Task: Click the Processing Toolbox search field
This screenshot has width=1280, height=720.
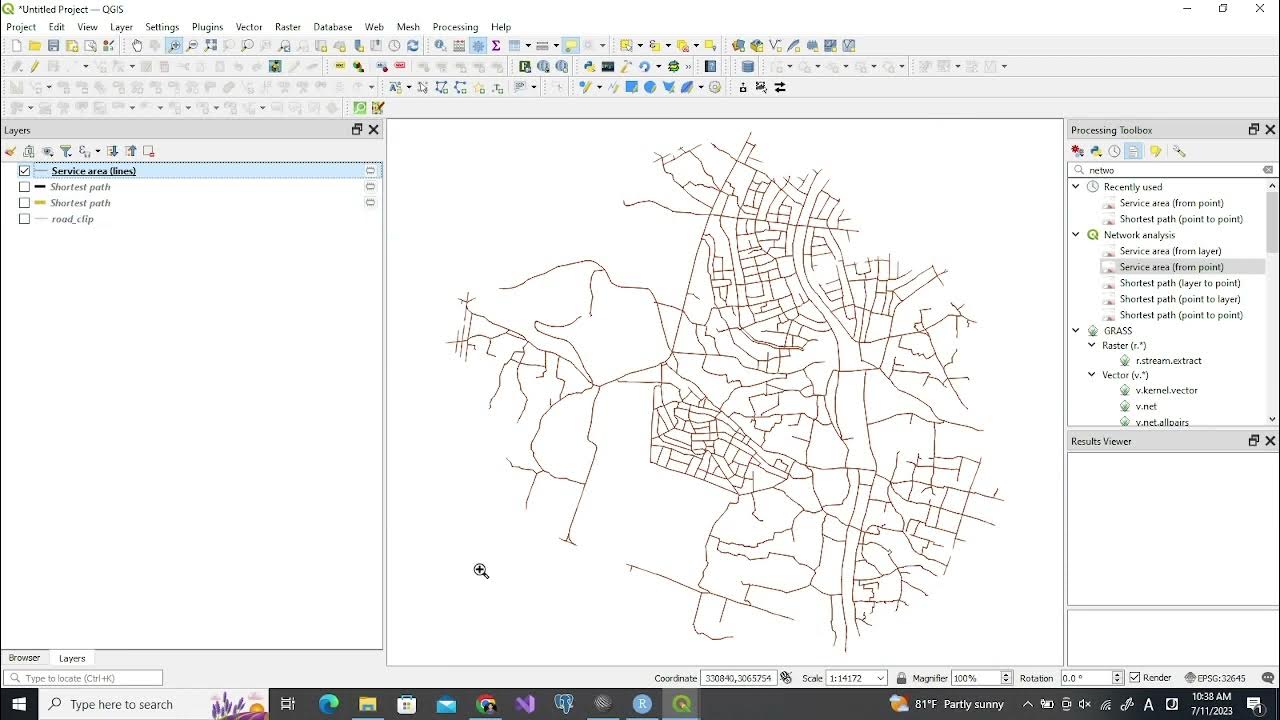Action: pos(1170,170)
